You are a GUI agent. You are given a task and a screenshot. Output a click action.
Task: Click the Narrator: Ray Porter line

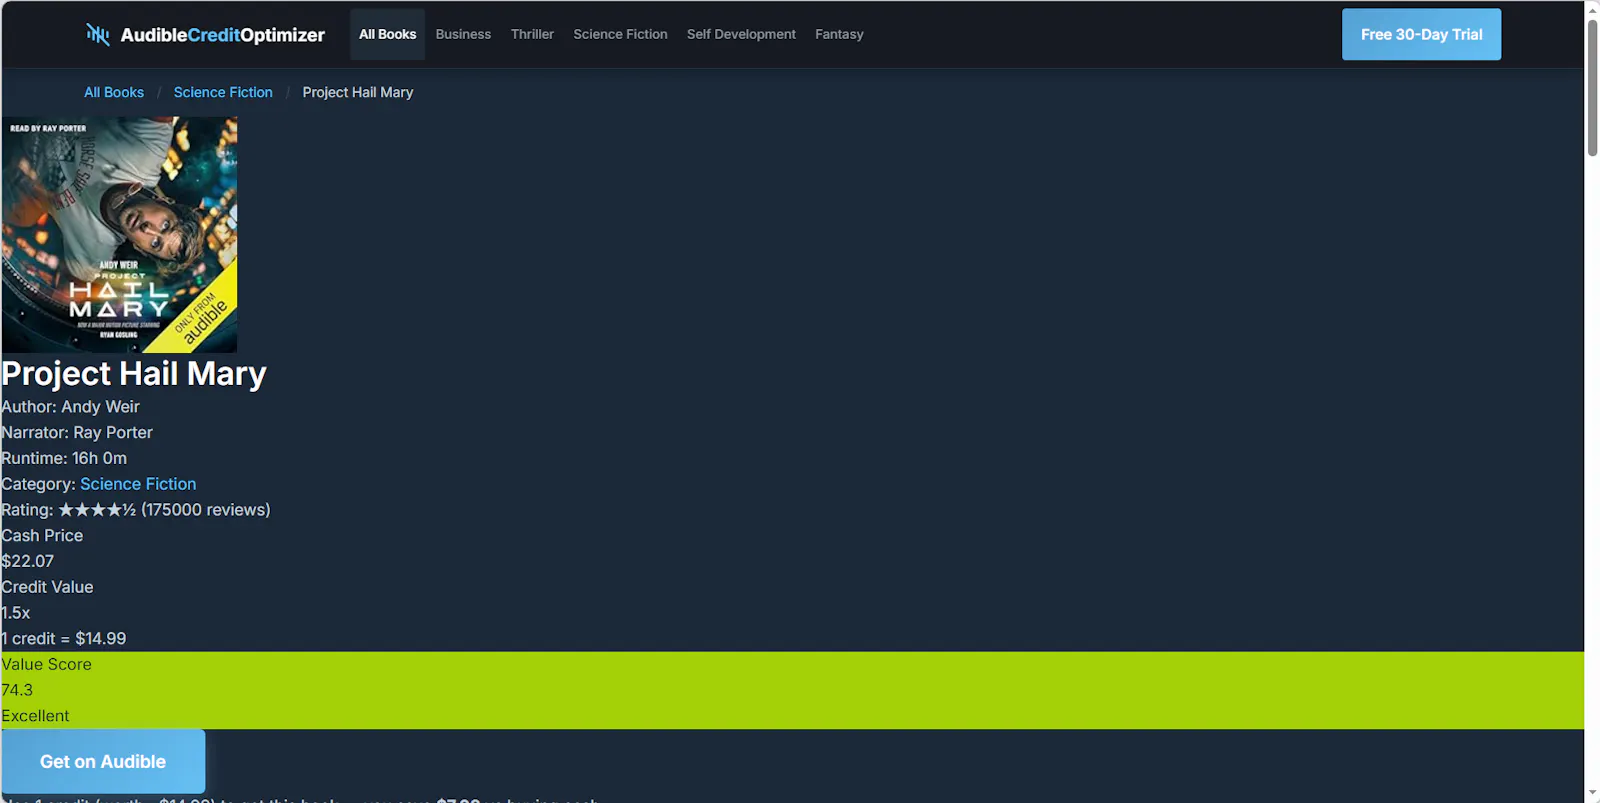pyautogui.click(x=77, y=433)
